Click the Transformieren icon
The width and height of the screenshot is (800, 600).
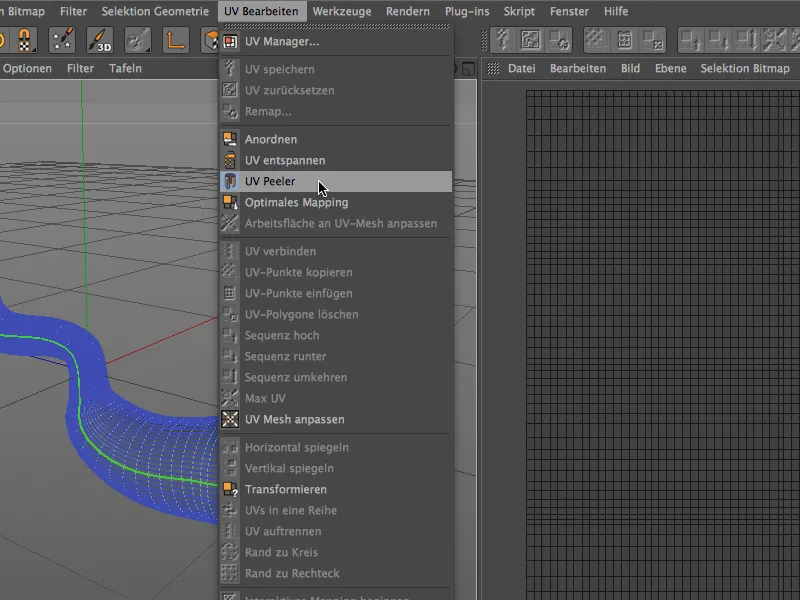coord(230,489)
